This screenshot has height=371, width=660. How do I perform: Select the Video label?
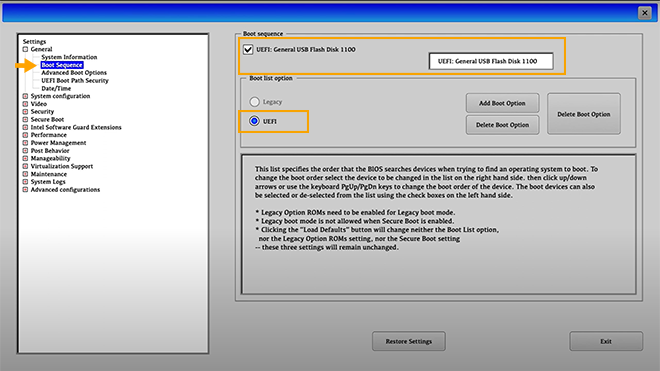(x=39, y=104)
